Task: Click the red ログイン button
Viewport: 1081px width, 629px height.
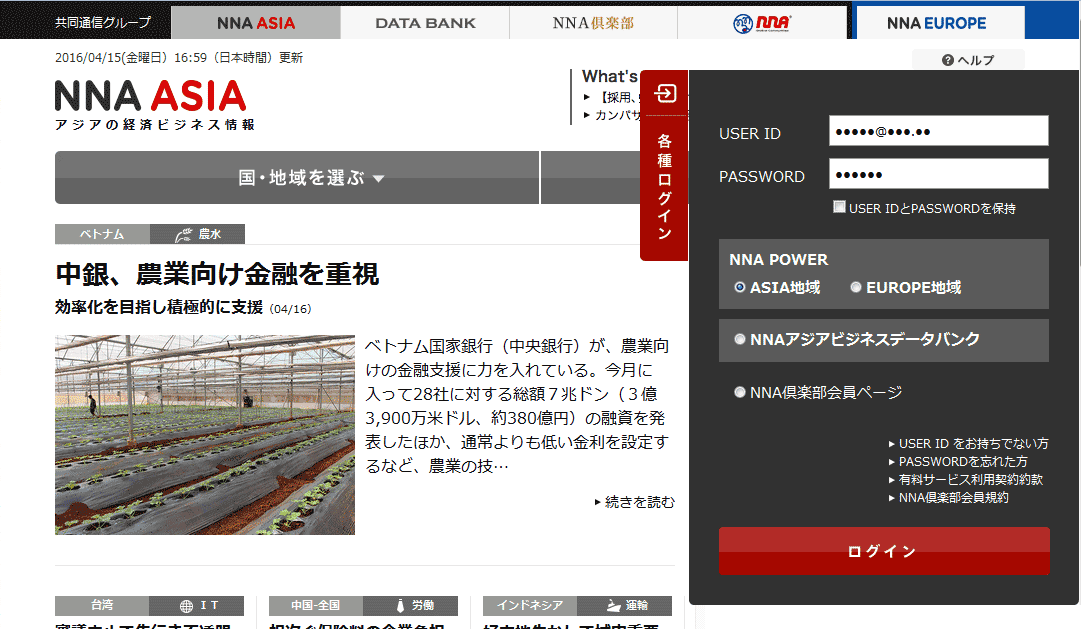Action: point(884,551)
